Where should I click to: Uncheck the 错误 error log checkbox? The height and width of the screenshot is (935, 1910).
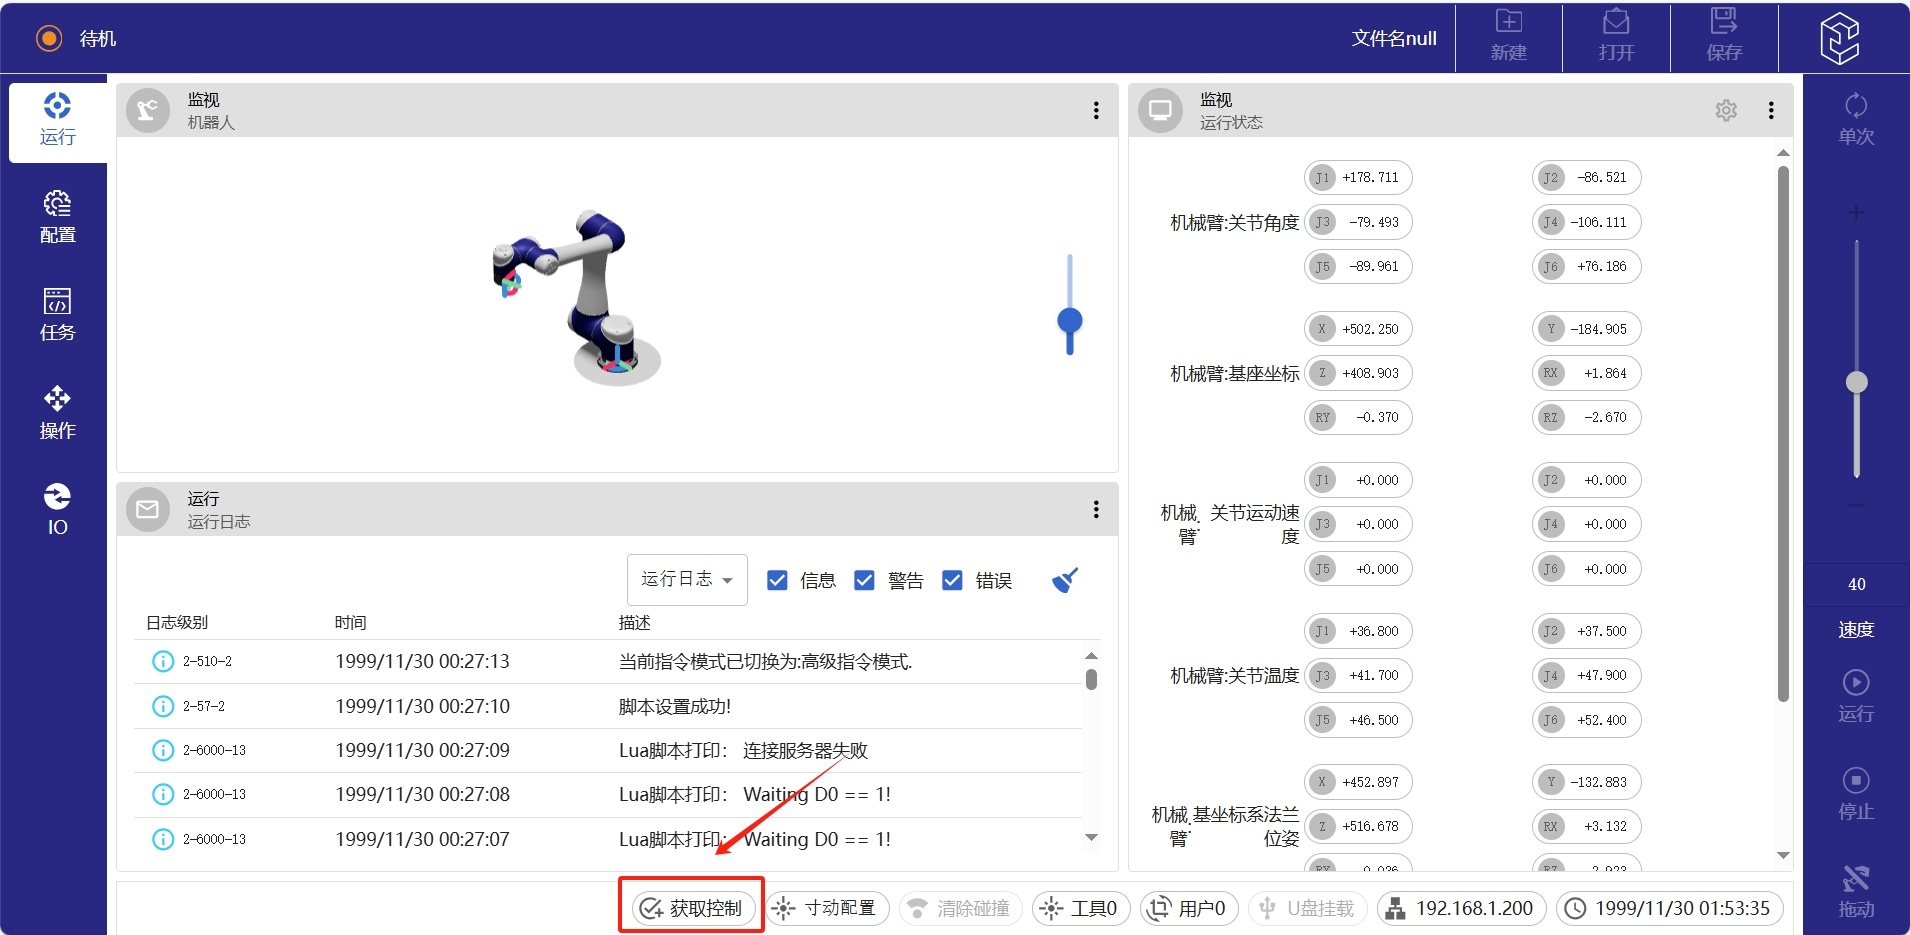point(953,580)
